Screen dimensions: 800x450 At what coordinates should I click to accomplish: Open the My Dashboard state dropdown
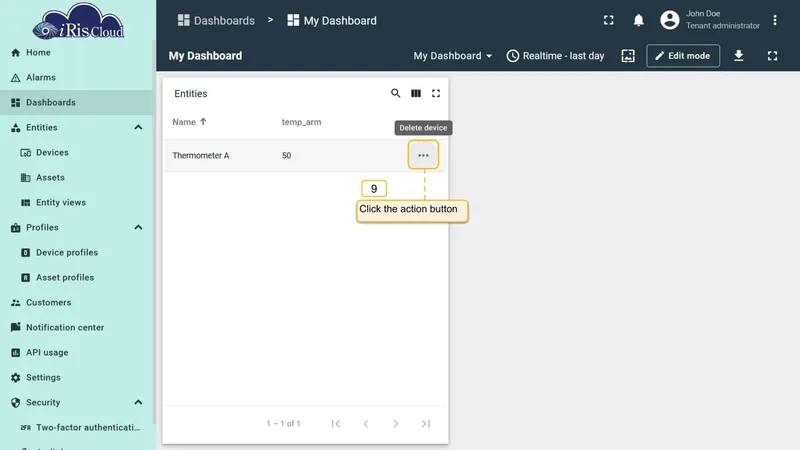tap(453, 56)
